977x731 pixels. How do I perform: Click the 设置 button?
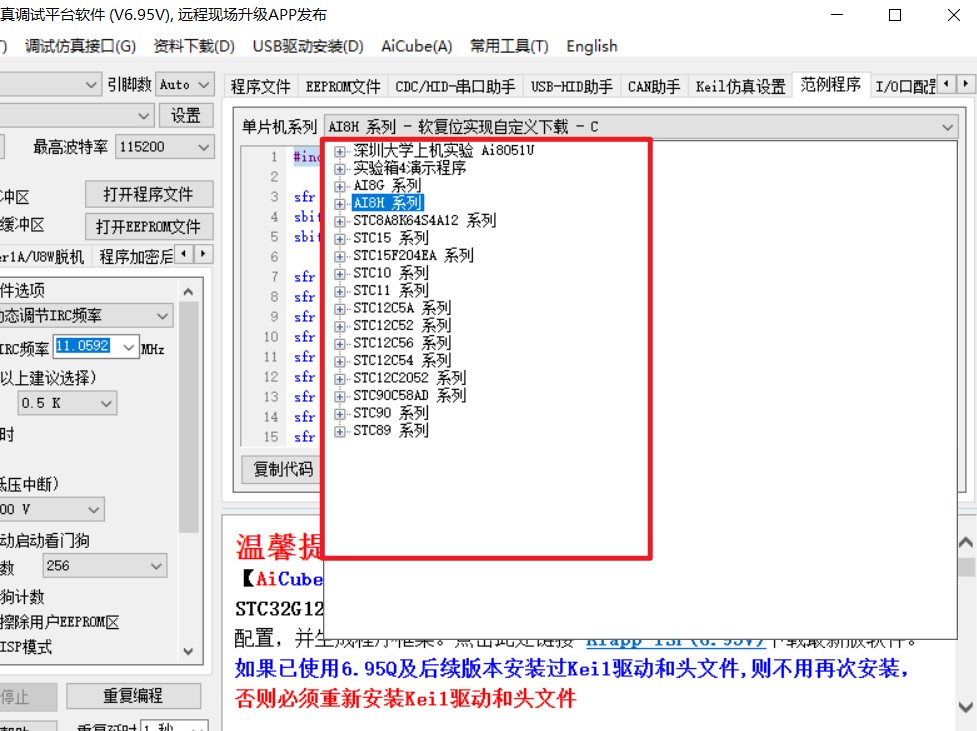pos(185,115)
